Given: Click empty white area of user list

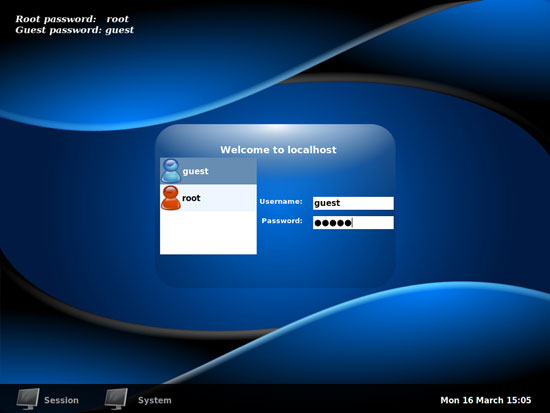Looking at the screenshot, I should [x=208, y=233].
